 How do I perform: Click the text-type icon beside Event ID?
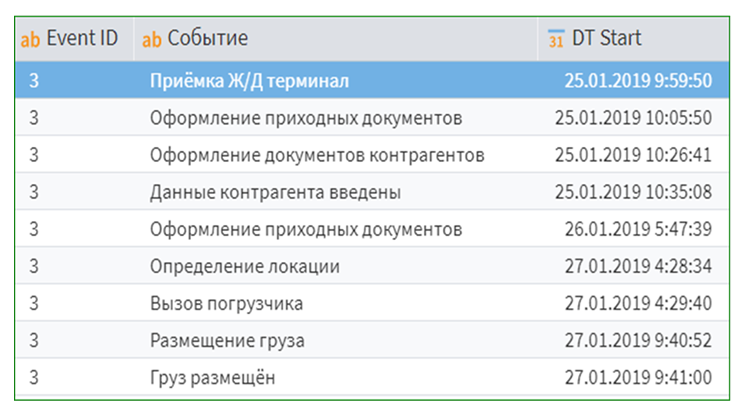click(31, 40)
